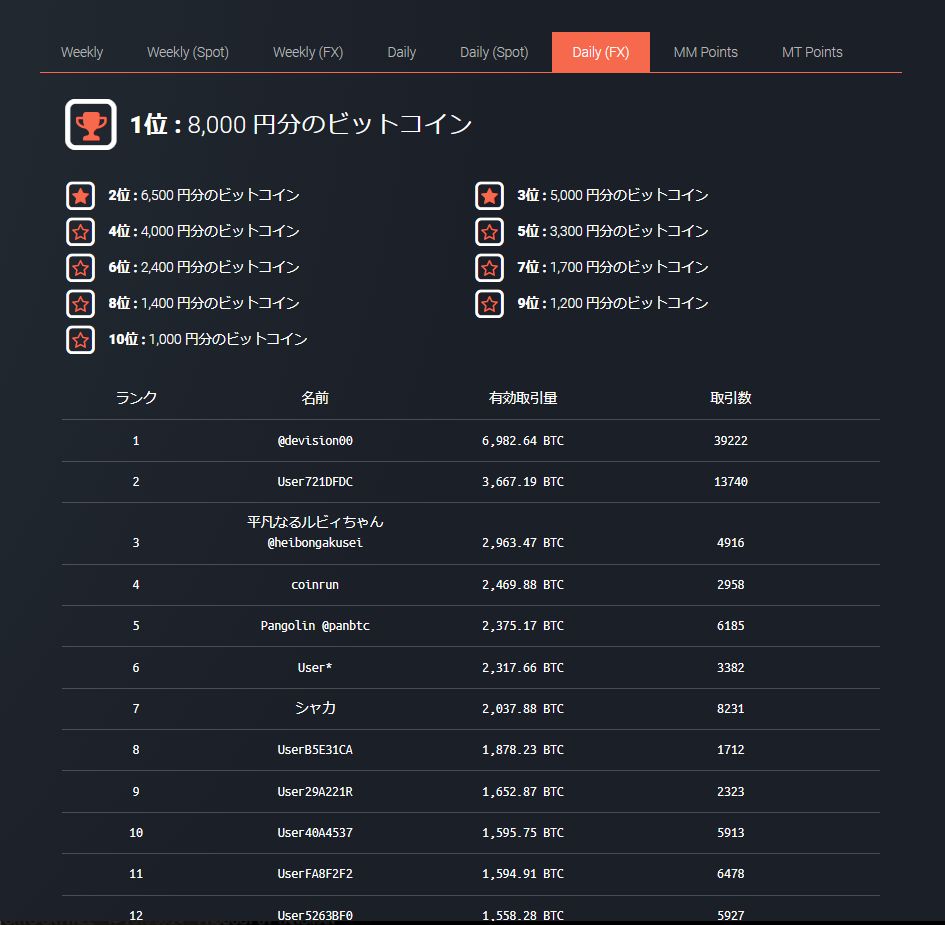Click the star icon beside 6位
Viewport: 945px width, 925px height.
click(x=80, y=268)
